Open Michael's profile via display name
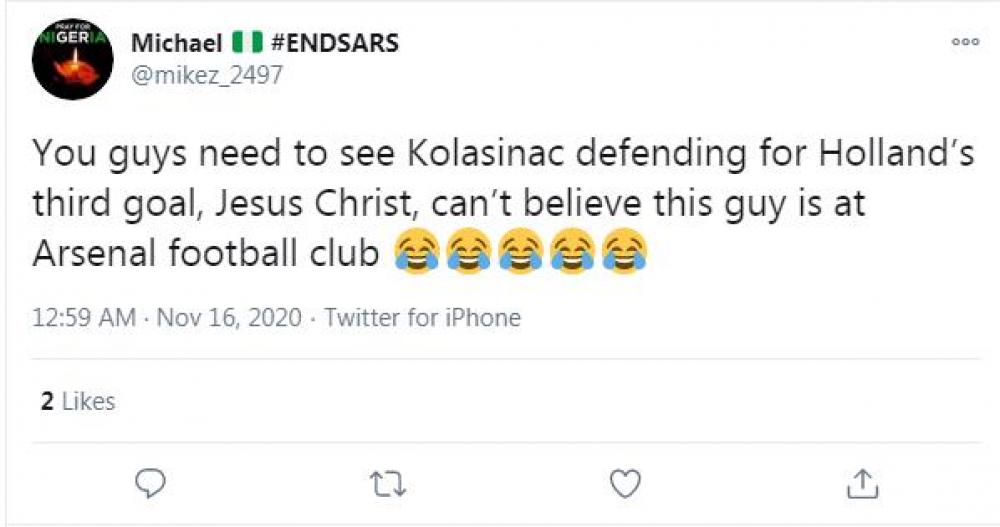 (176, 43)
